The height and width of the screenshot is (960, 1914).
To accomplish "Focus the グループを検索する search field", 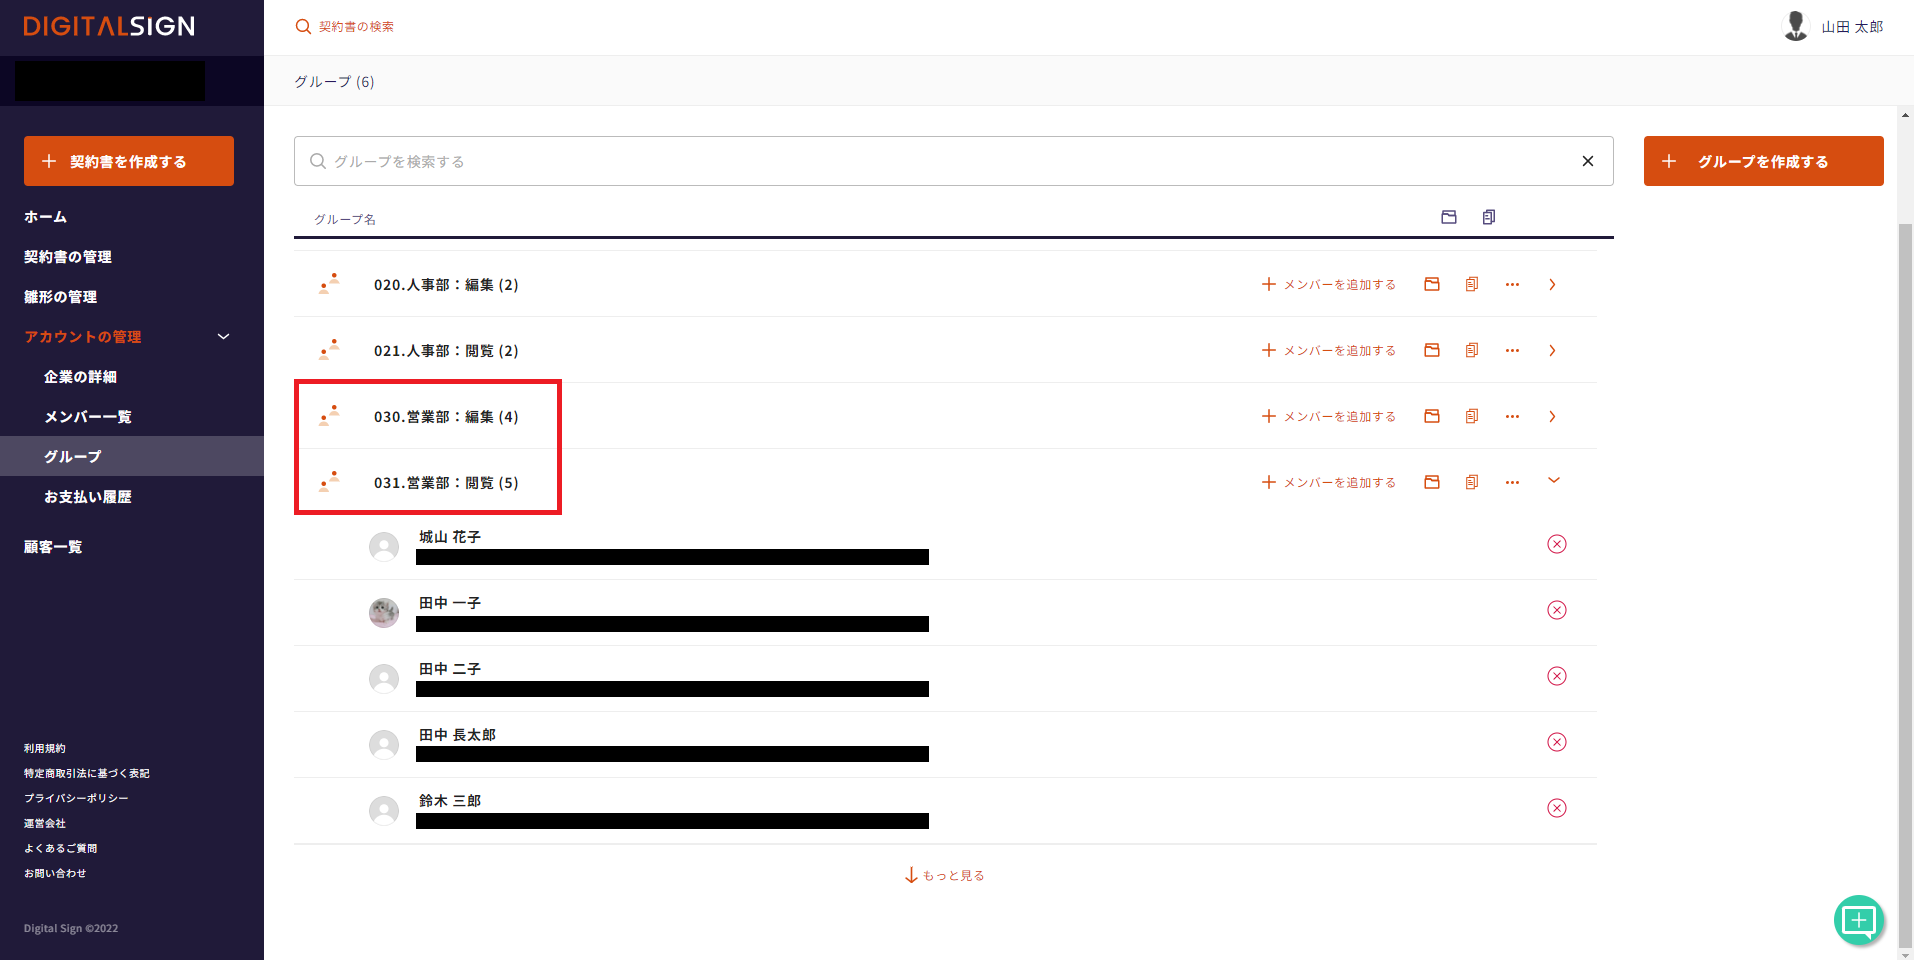I will click(x=940, y=161).
